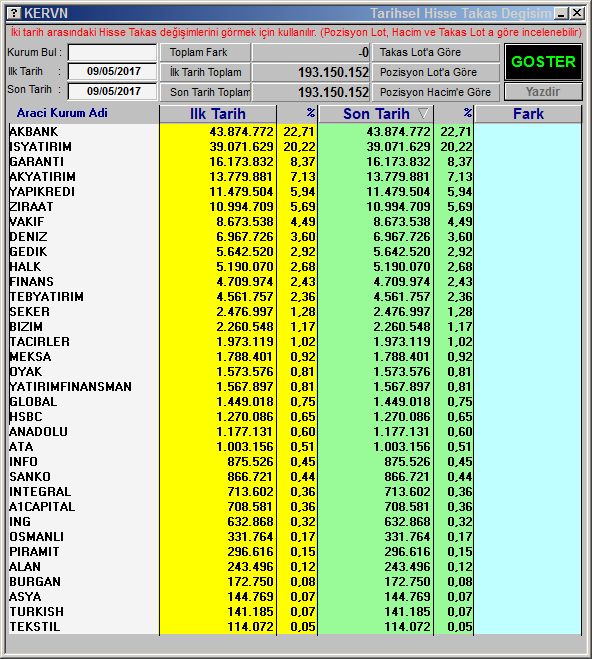Select the BIZIM row
The image size is (592, 659).
pyautogui.click(x=295, y=327)
